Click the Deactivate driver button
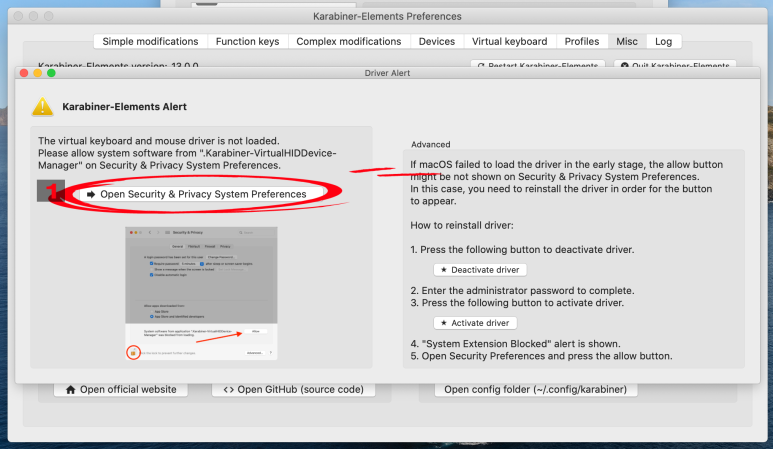 coord(480,270)
